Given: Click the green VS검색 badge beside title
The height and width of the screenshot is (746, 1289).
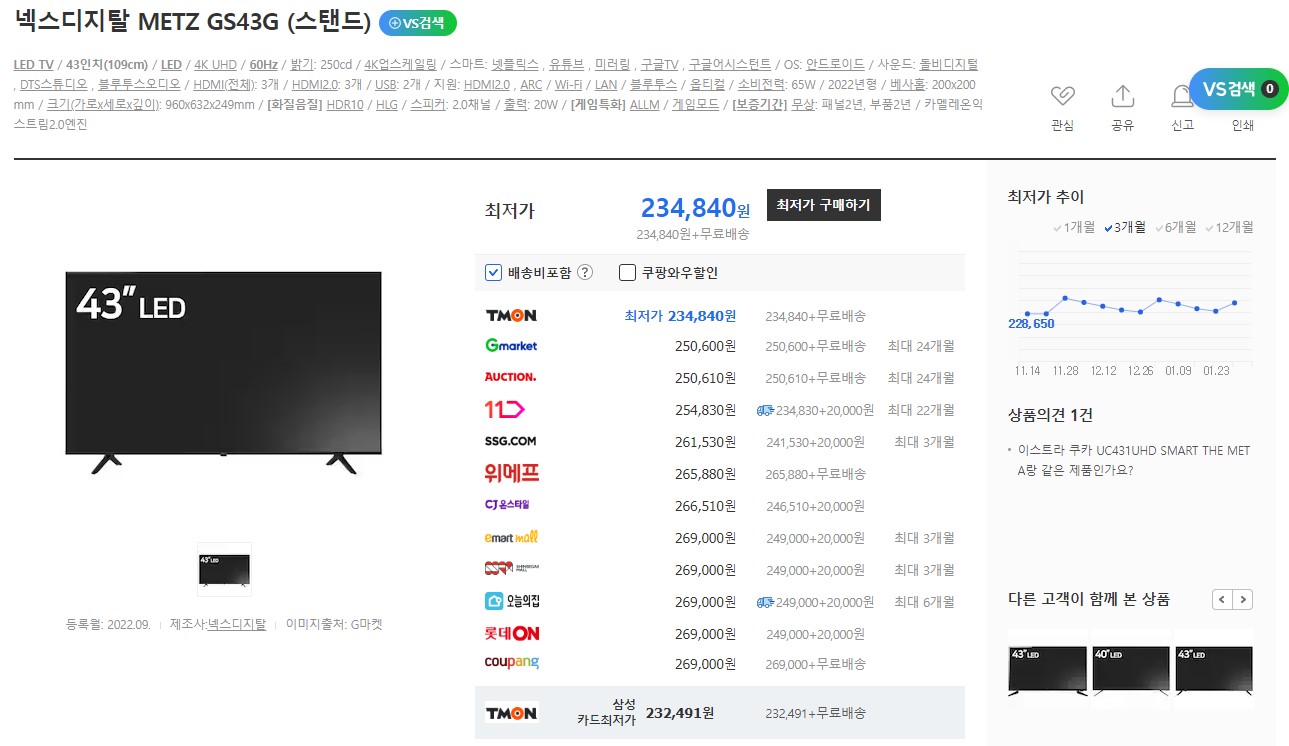Looking at the screenshot, I should click(x=418, y=23).
